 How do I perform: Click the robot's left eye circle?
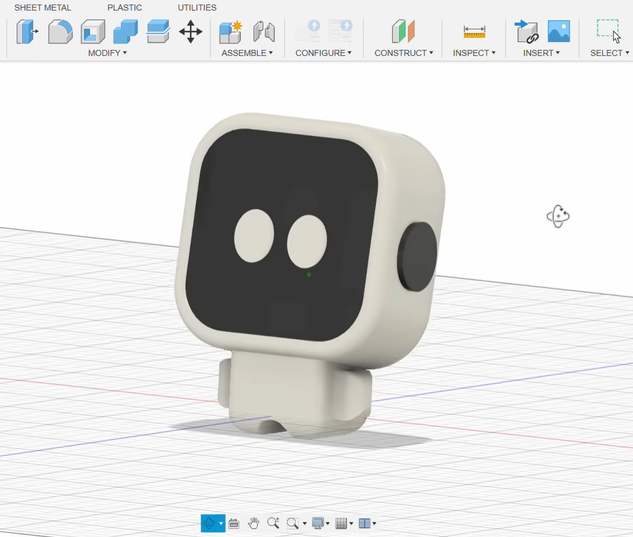(254, 236)
